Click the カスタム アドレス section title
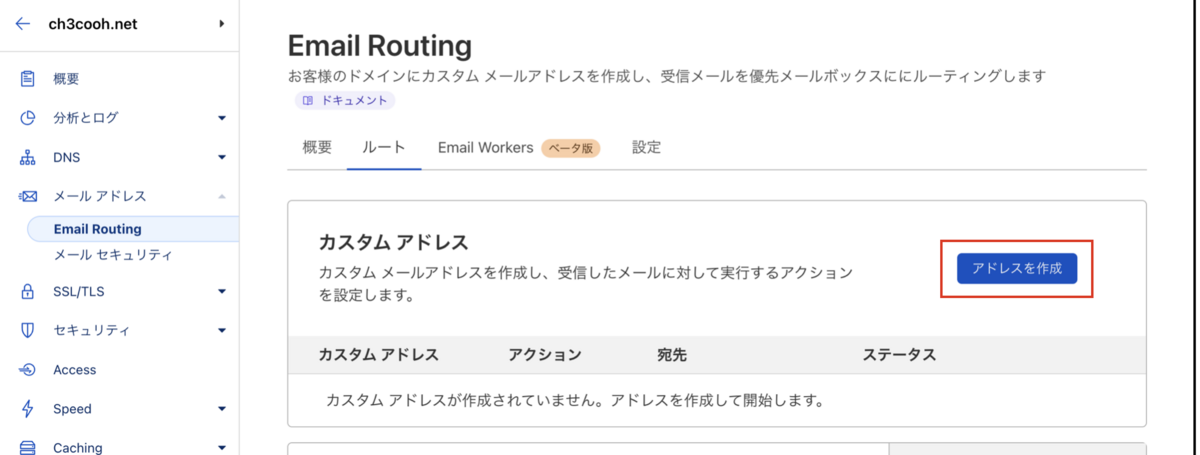The height and width of the screenshot is (455, 1200). (x=393, y=243)
